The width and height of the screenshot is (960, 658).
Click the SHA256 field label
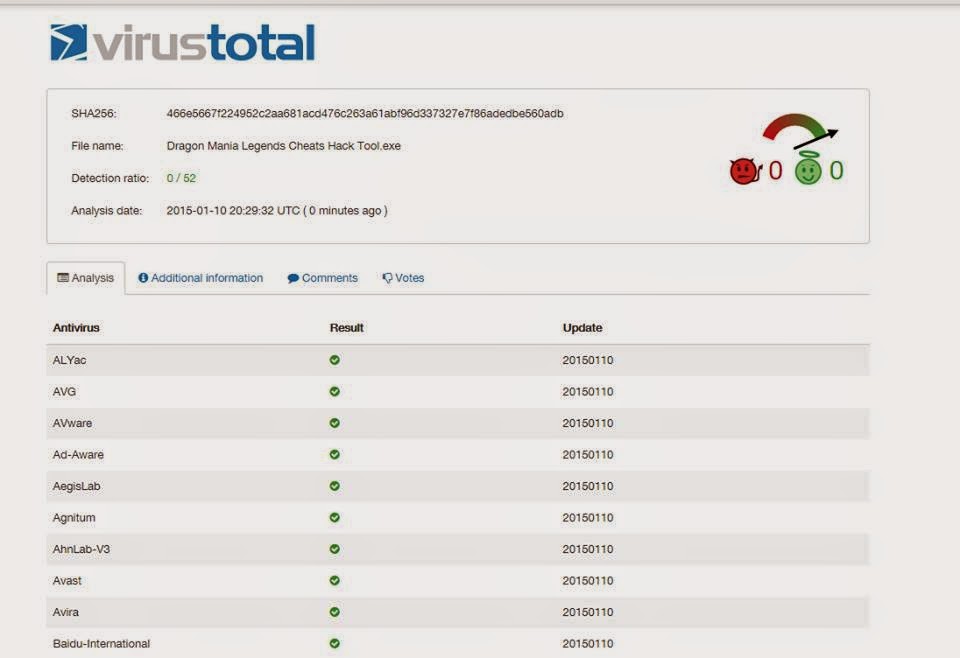click(x=94, y=113)
